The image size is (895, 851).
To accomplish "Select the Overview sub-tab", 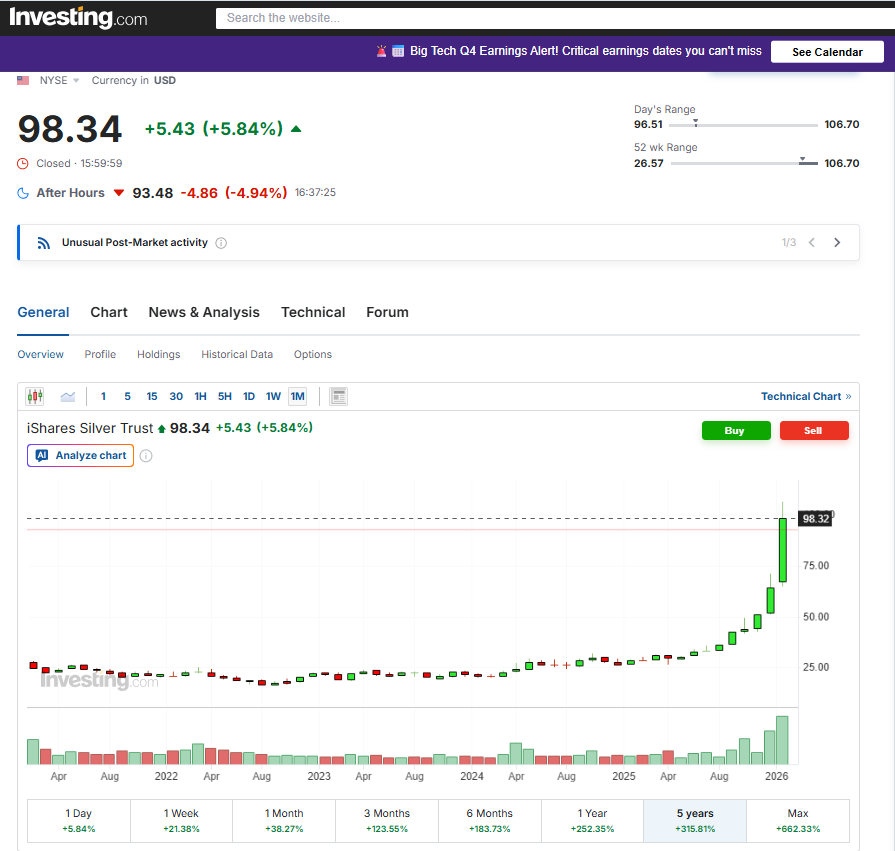I will coord(41,354).
